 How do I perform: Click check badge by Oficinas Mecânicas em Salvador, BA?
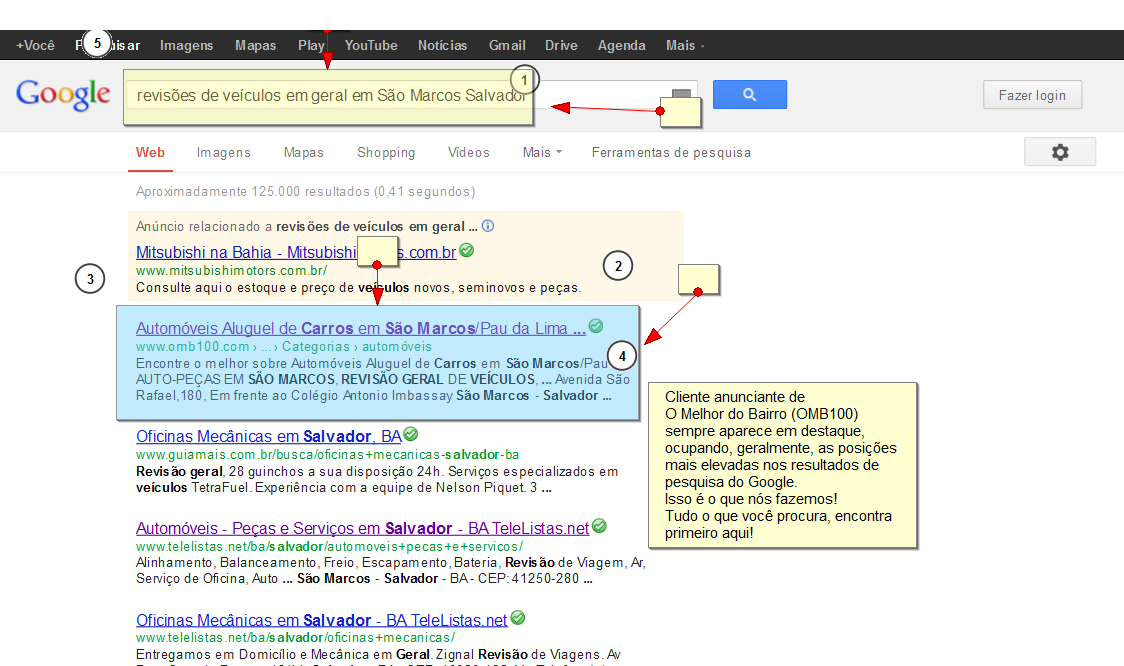click(411, 434)
